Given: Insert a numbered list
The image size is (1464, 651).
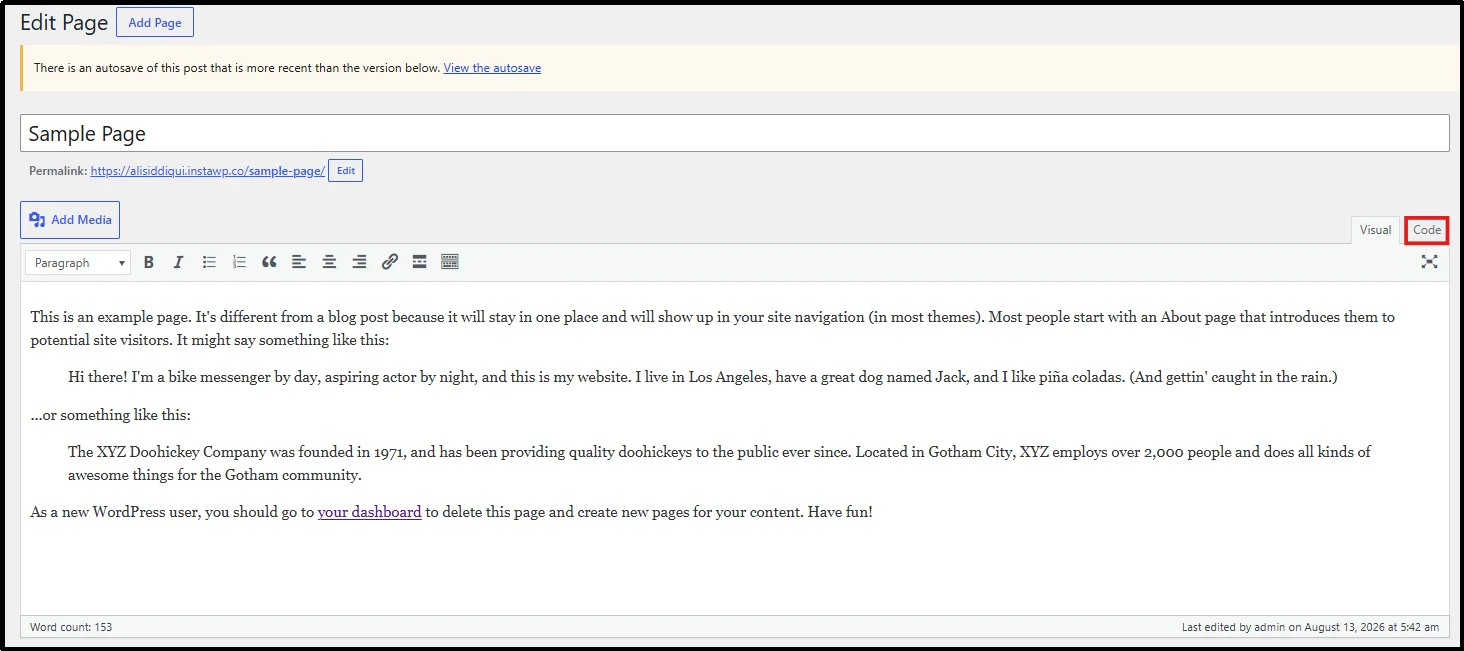Looking at the screenshot, I should point(239,262).
